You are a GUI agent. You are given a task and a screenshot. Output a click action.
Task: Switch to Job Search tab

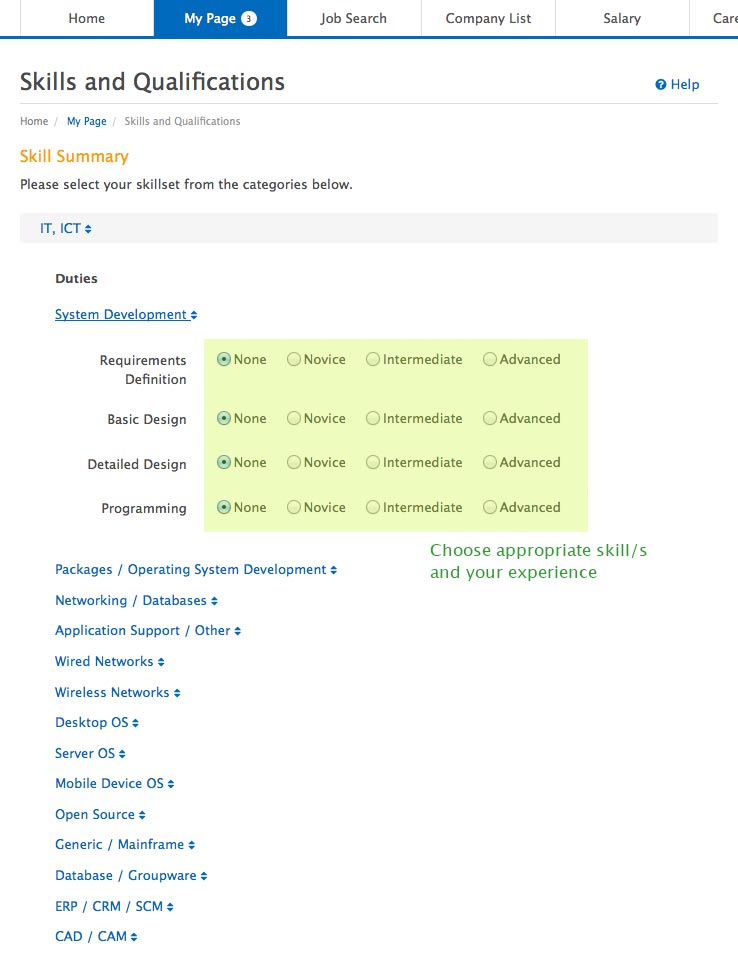coord(354,18)
